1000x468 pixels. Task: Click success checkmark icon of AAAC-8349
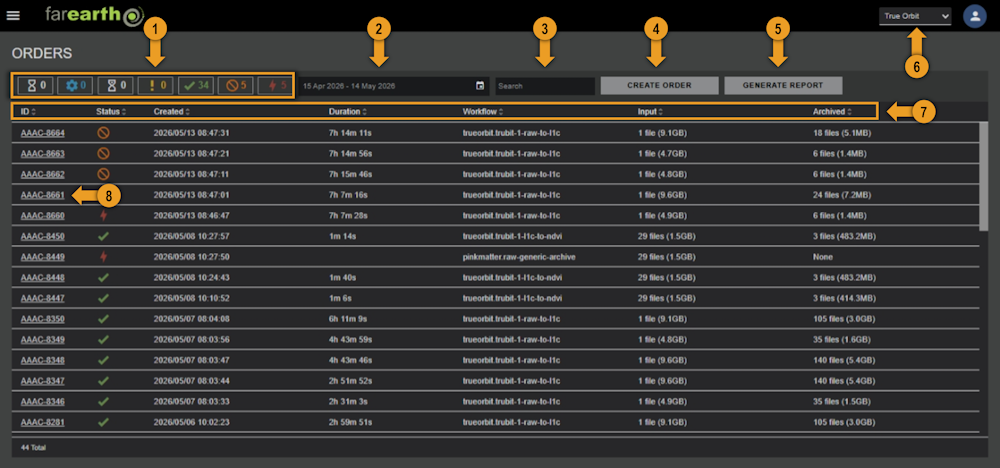[x=103, y=339]
